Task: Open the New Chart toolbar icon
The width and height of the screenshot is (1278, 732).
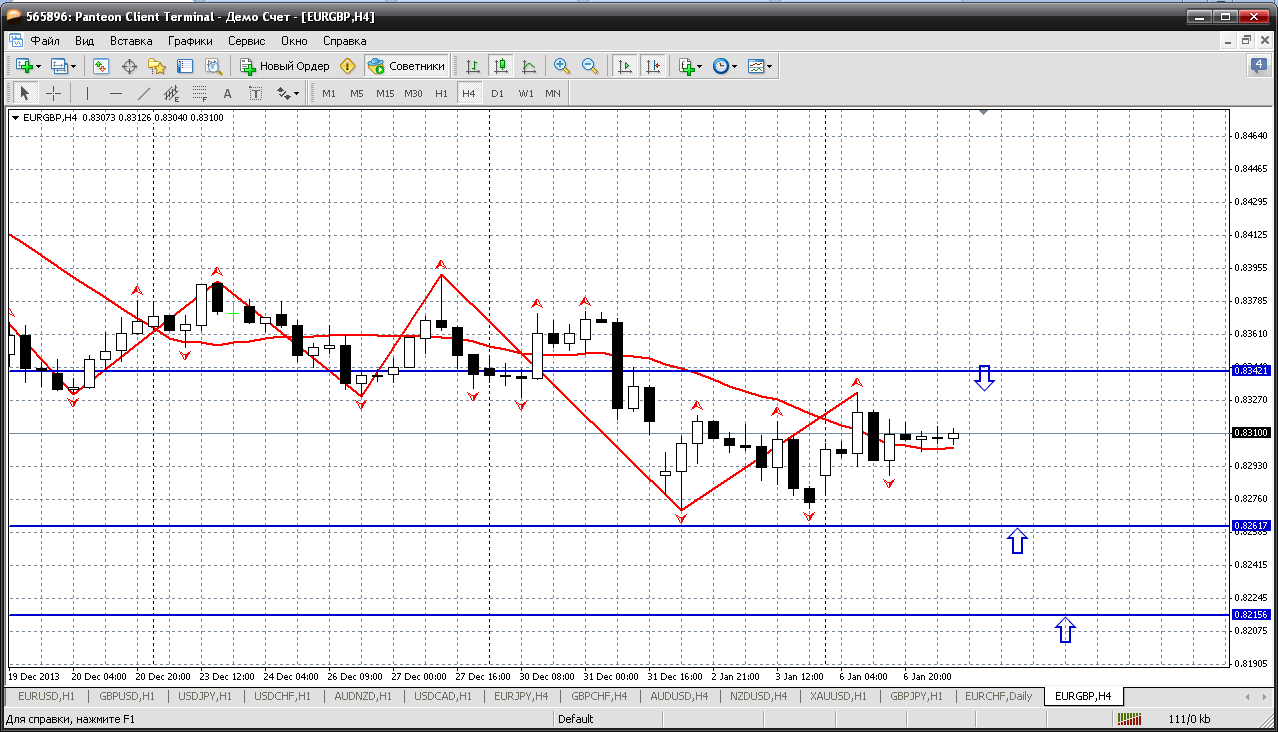Action: 24,66
